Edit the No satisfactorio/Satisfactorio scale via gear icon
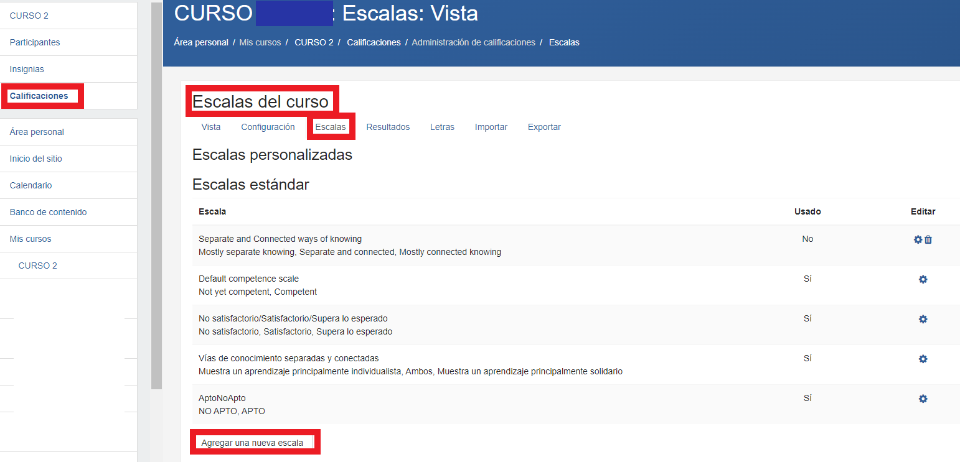Viewport: 960px width, 462px height. (923, 319)
